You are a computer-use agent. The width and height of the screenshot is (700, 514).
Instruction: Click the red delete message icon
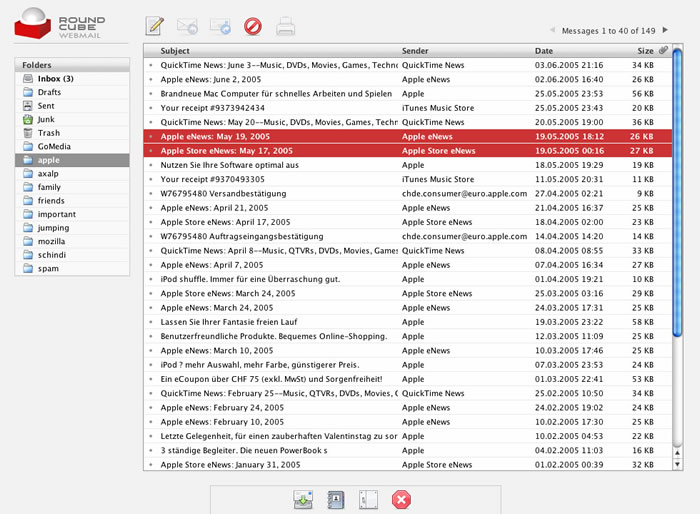pyautogui.click(x=253, y=26)
